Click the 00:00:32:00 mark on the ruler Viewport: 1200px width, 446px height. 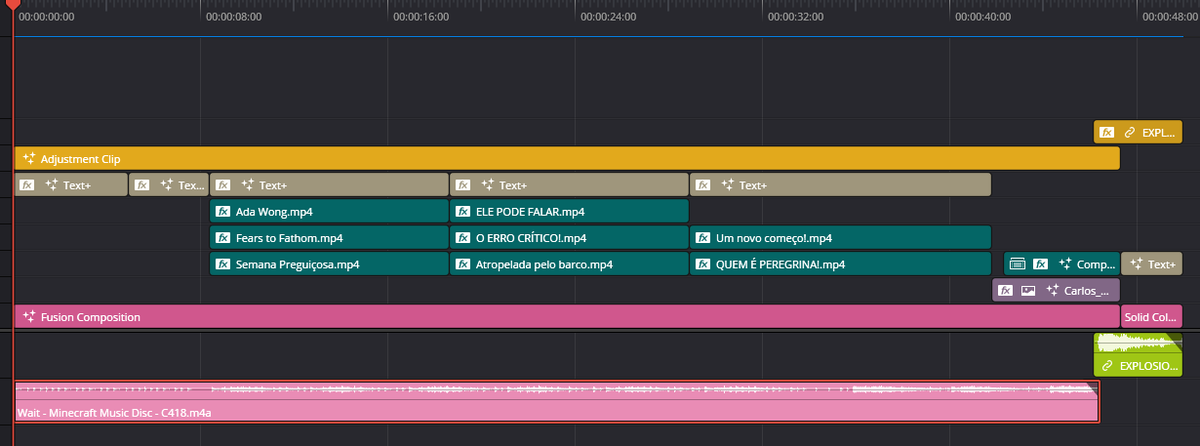(x=796, y=17)
